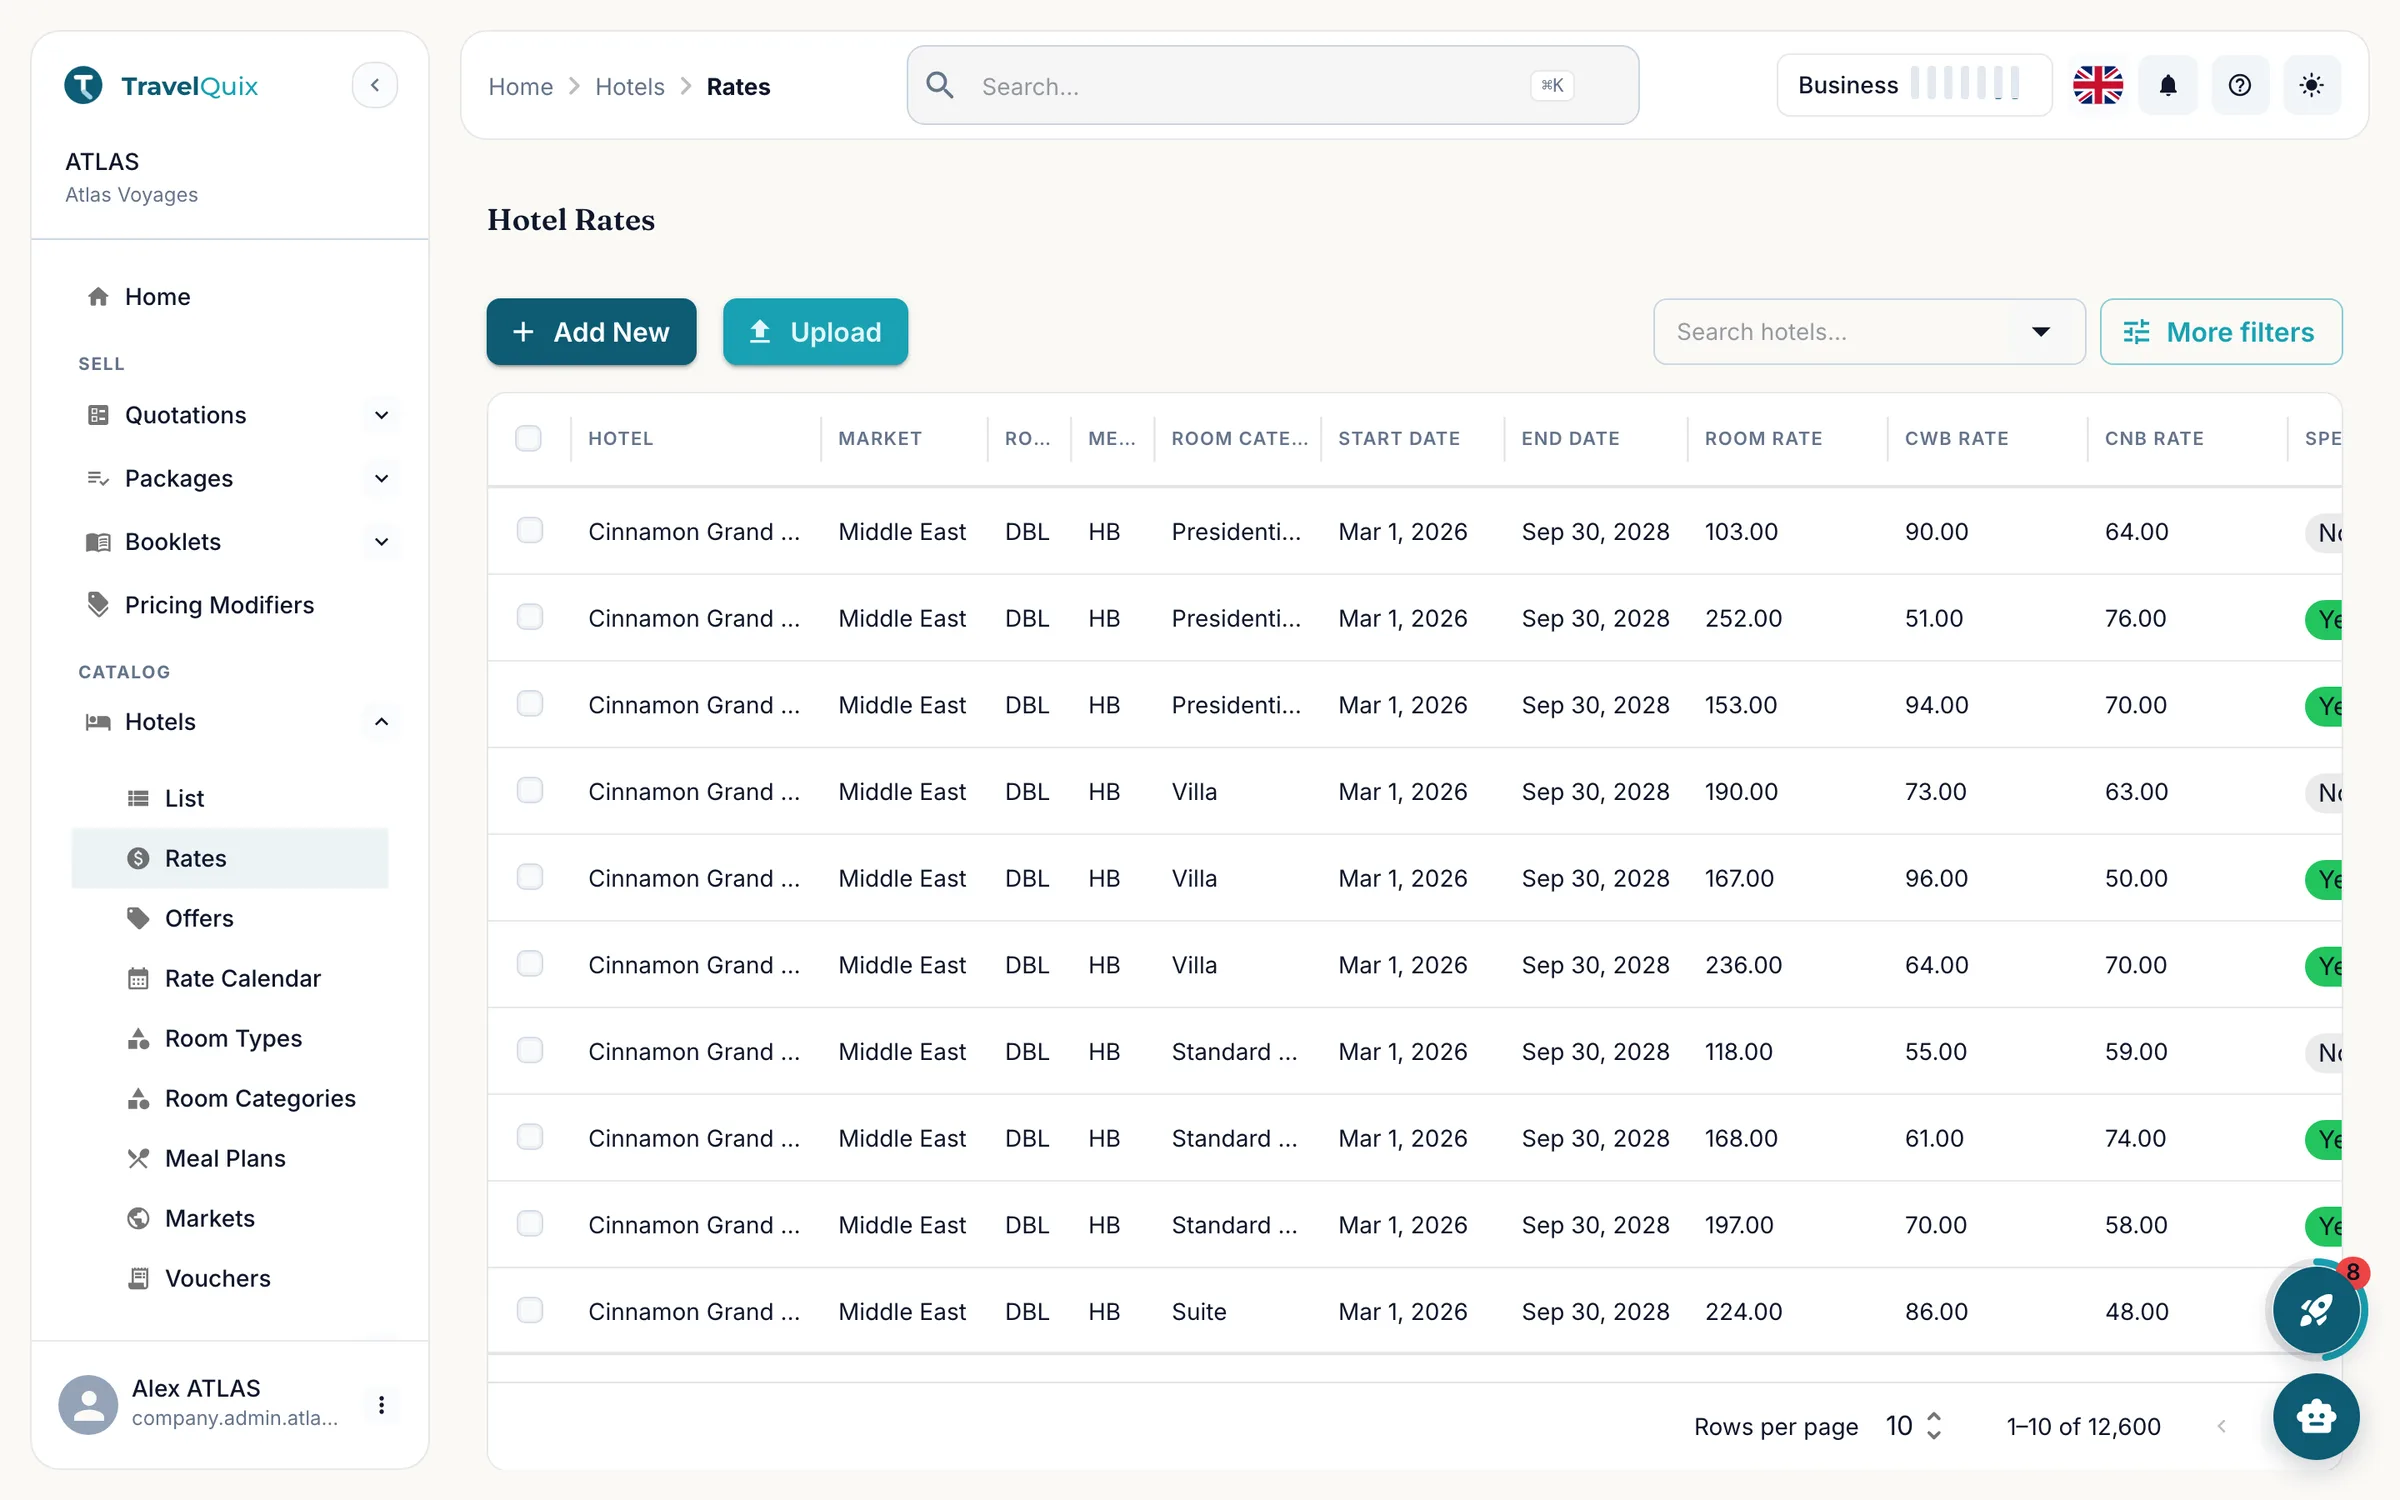Click the Vouchers receipt icon
This screenshot has width=2400, height=1500.
[138, 1278]
